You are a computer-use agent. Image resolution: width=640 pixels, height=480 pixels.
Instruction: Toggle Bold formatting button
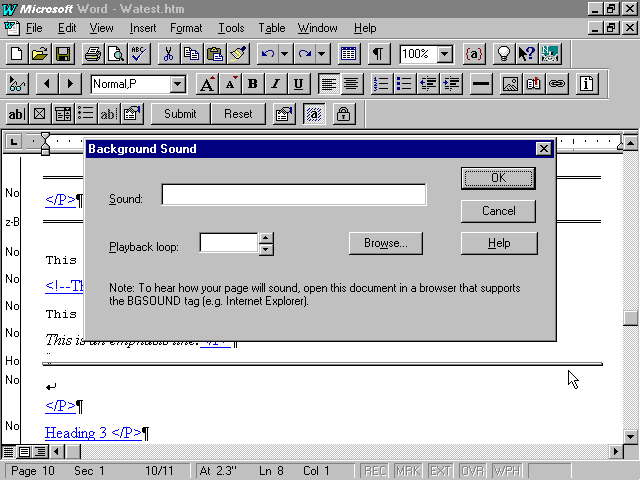click(x=252, y=84)
